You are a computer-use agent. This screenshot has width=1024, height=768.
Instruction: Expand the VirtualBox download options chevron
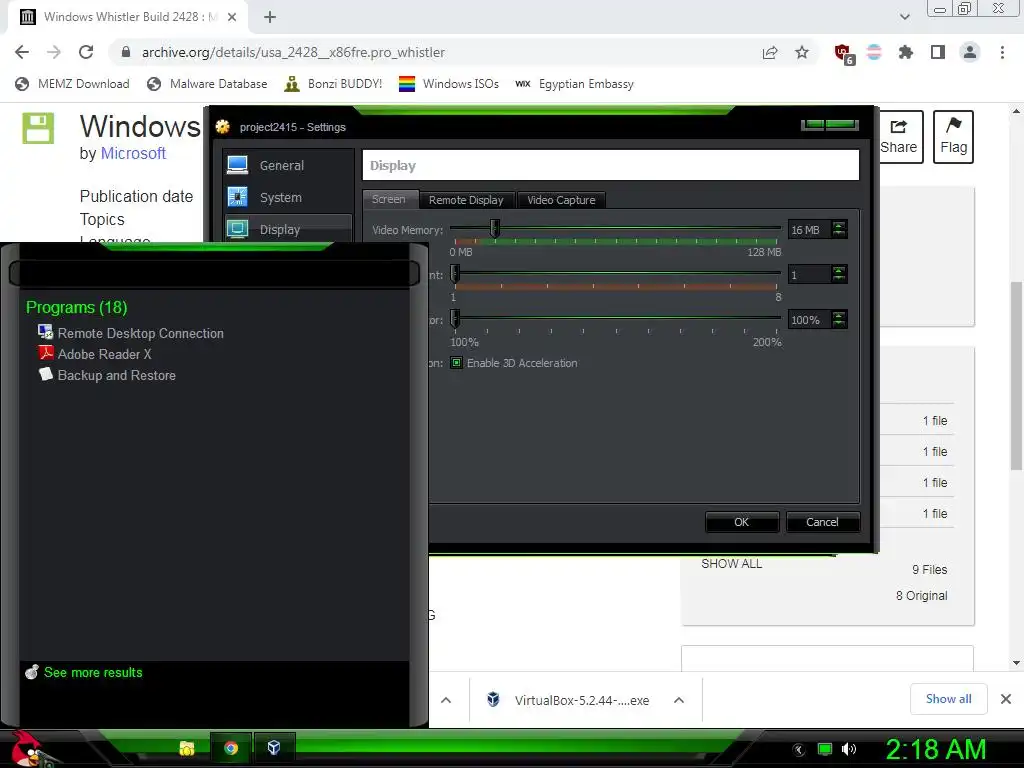click(679, 700)
